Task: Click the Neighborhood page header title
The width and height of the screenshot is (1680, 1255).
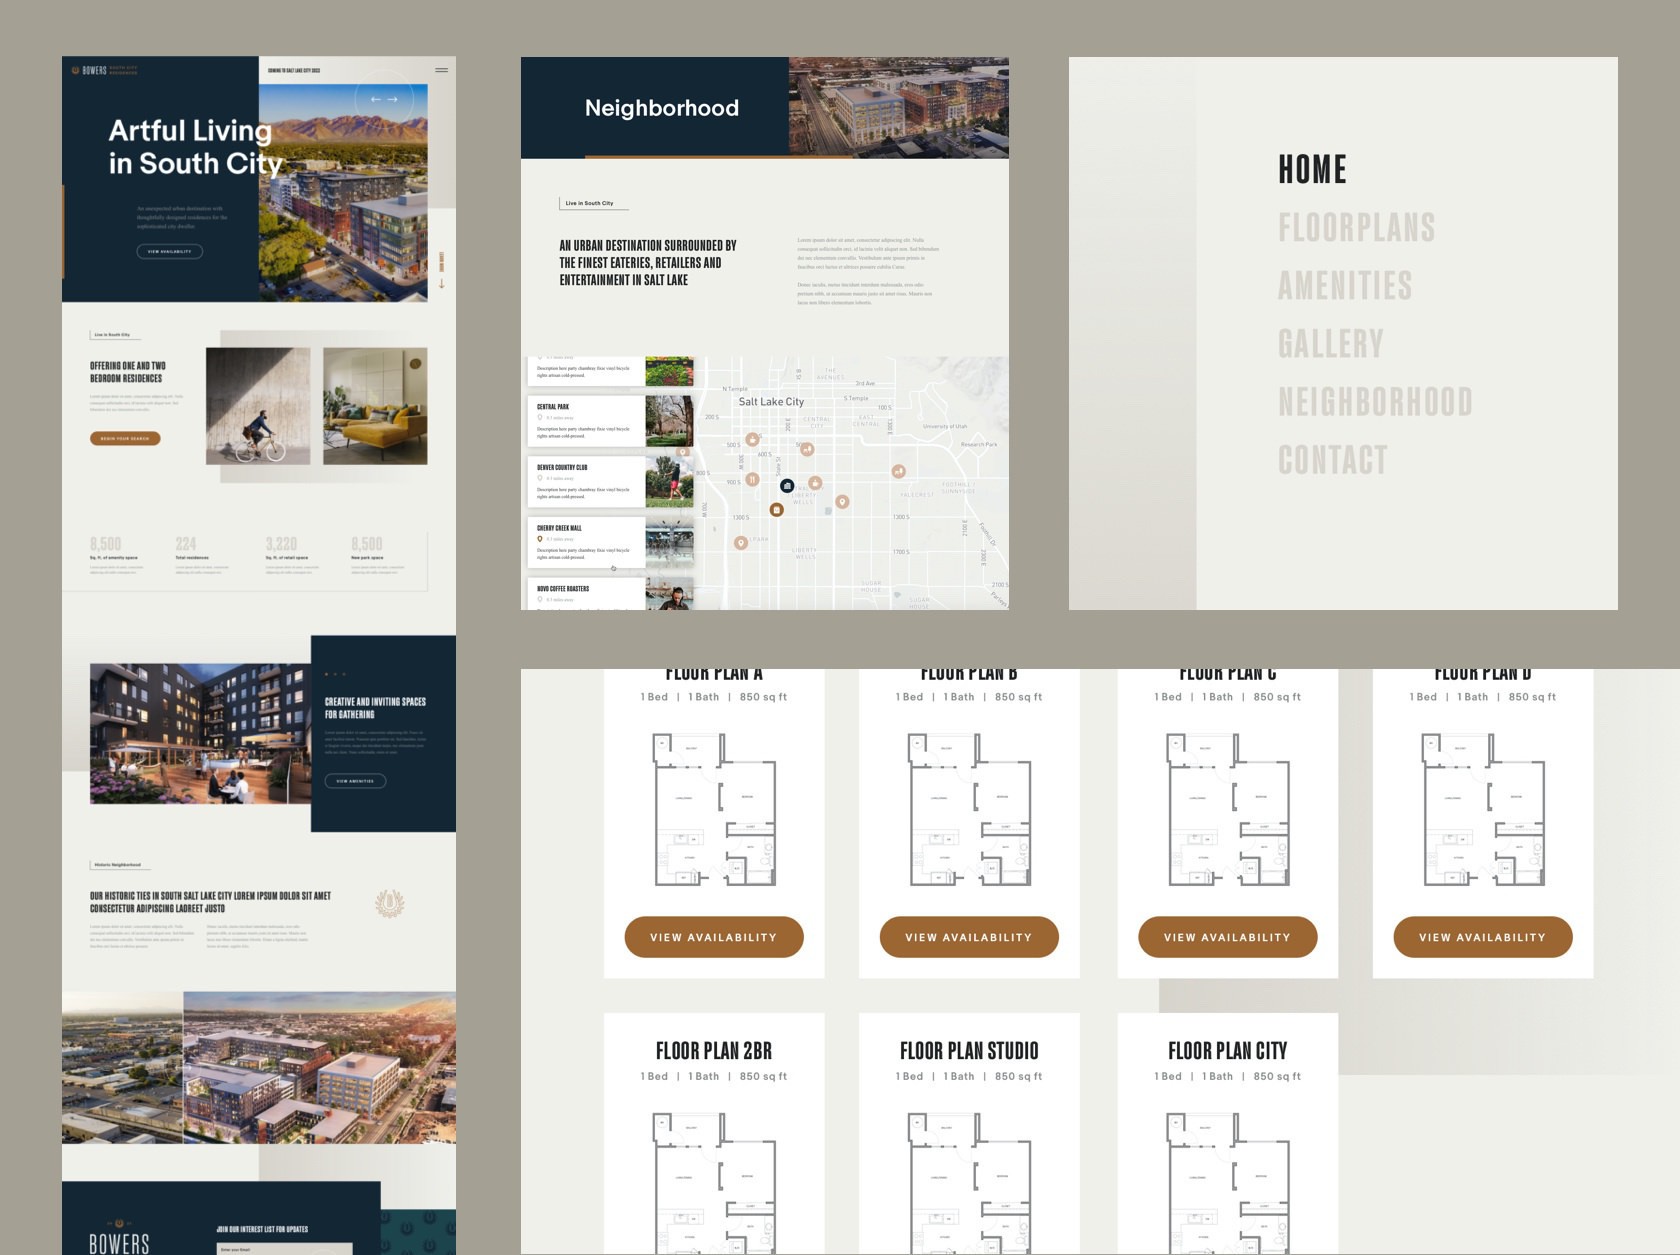Action: tap(662, 108)
